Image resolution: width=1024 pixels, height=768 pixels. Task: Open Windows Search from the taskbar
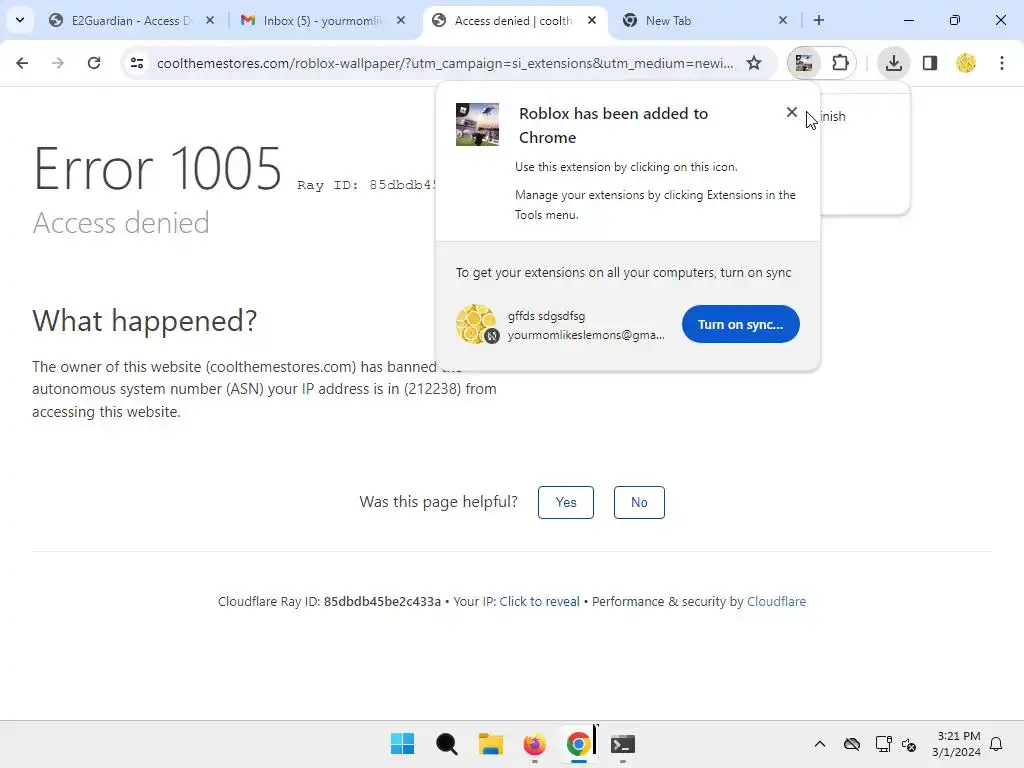click(x=447, y=744)
